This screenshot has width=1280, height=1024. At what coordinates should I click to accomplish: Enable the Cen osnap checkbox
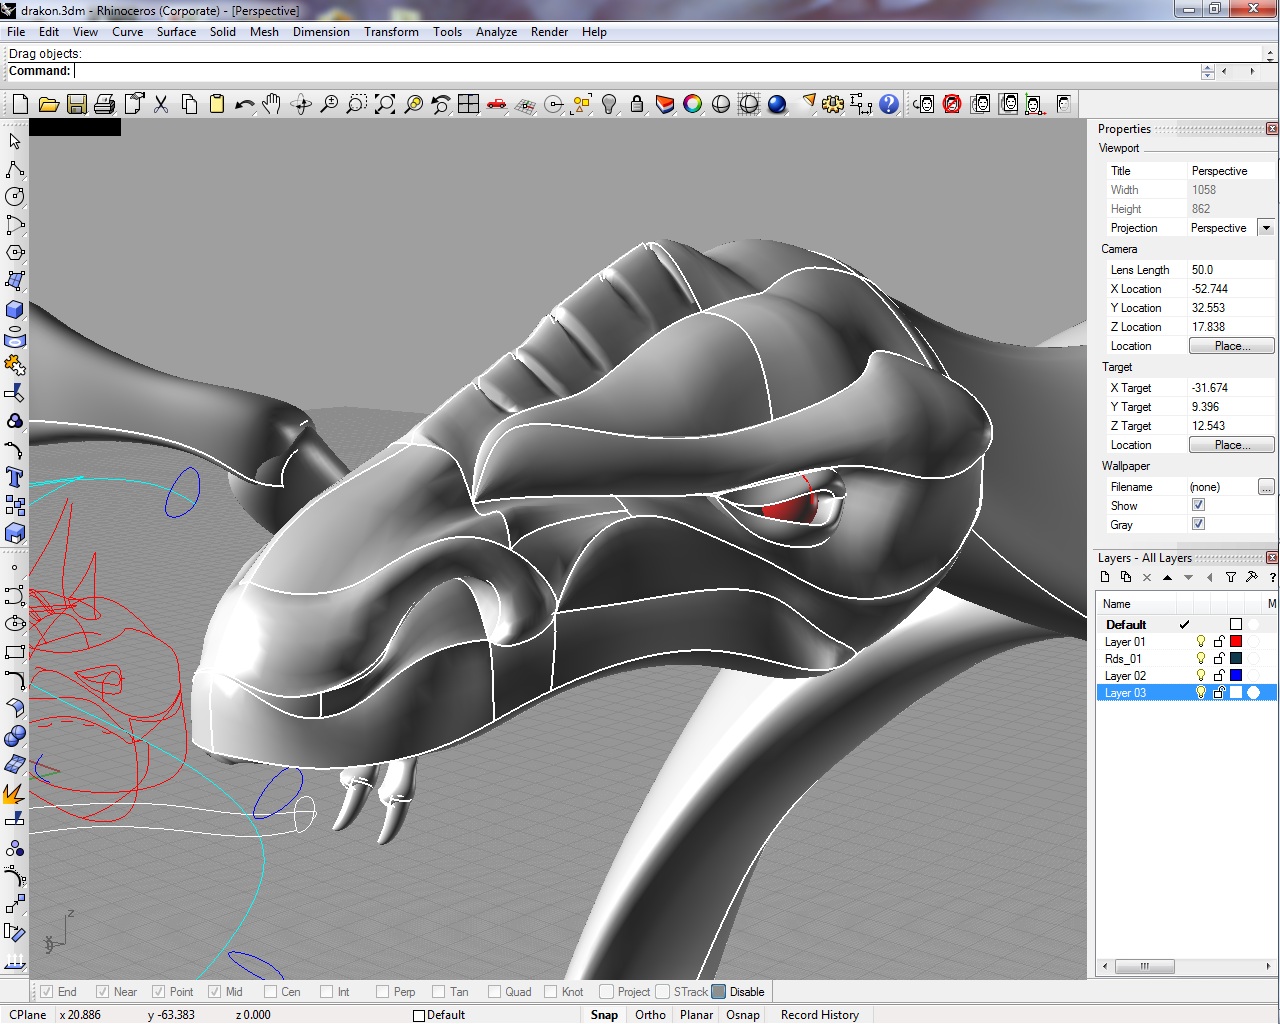click(271, 992)
